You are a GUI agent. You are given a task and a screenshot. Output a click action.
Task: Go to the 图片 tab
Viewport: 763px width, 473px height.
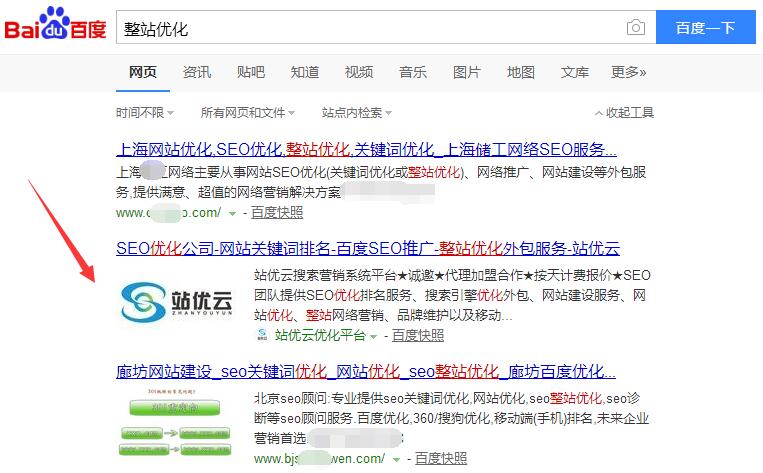[467, 72]
